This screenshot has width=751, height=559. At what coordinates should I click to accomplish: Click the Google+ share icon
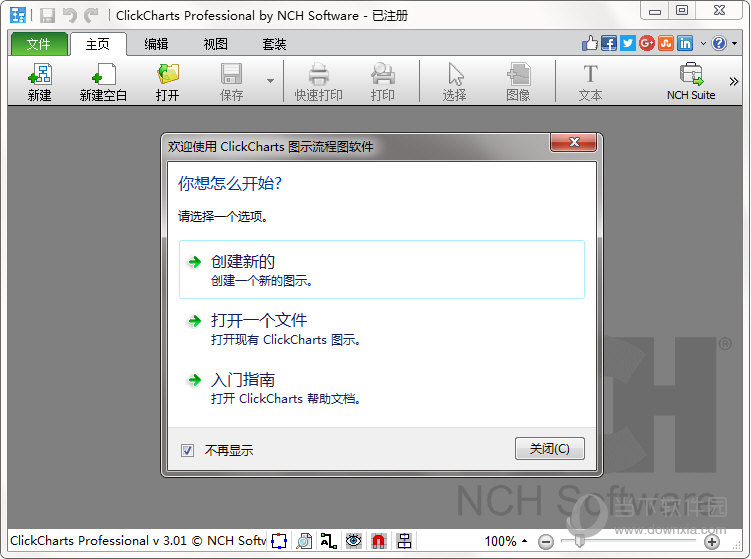tap(647, 43)
